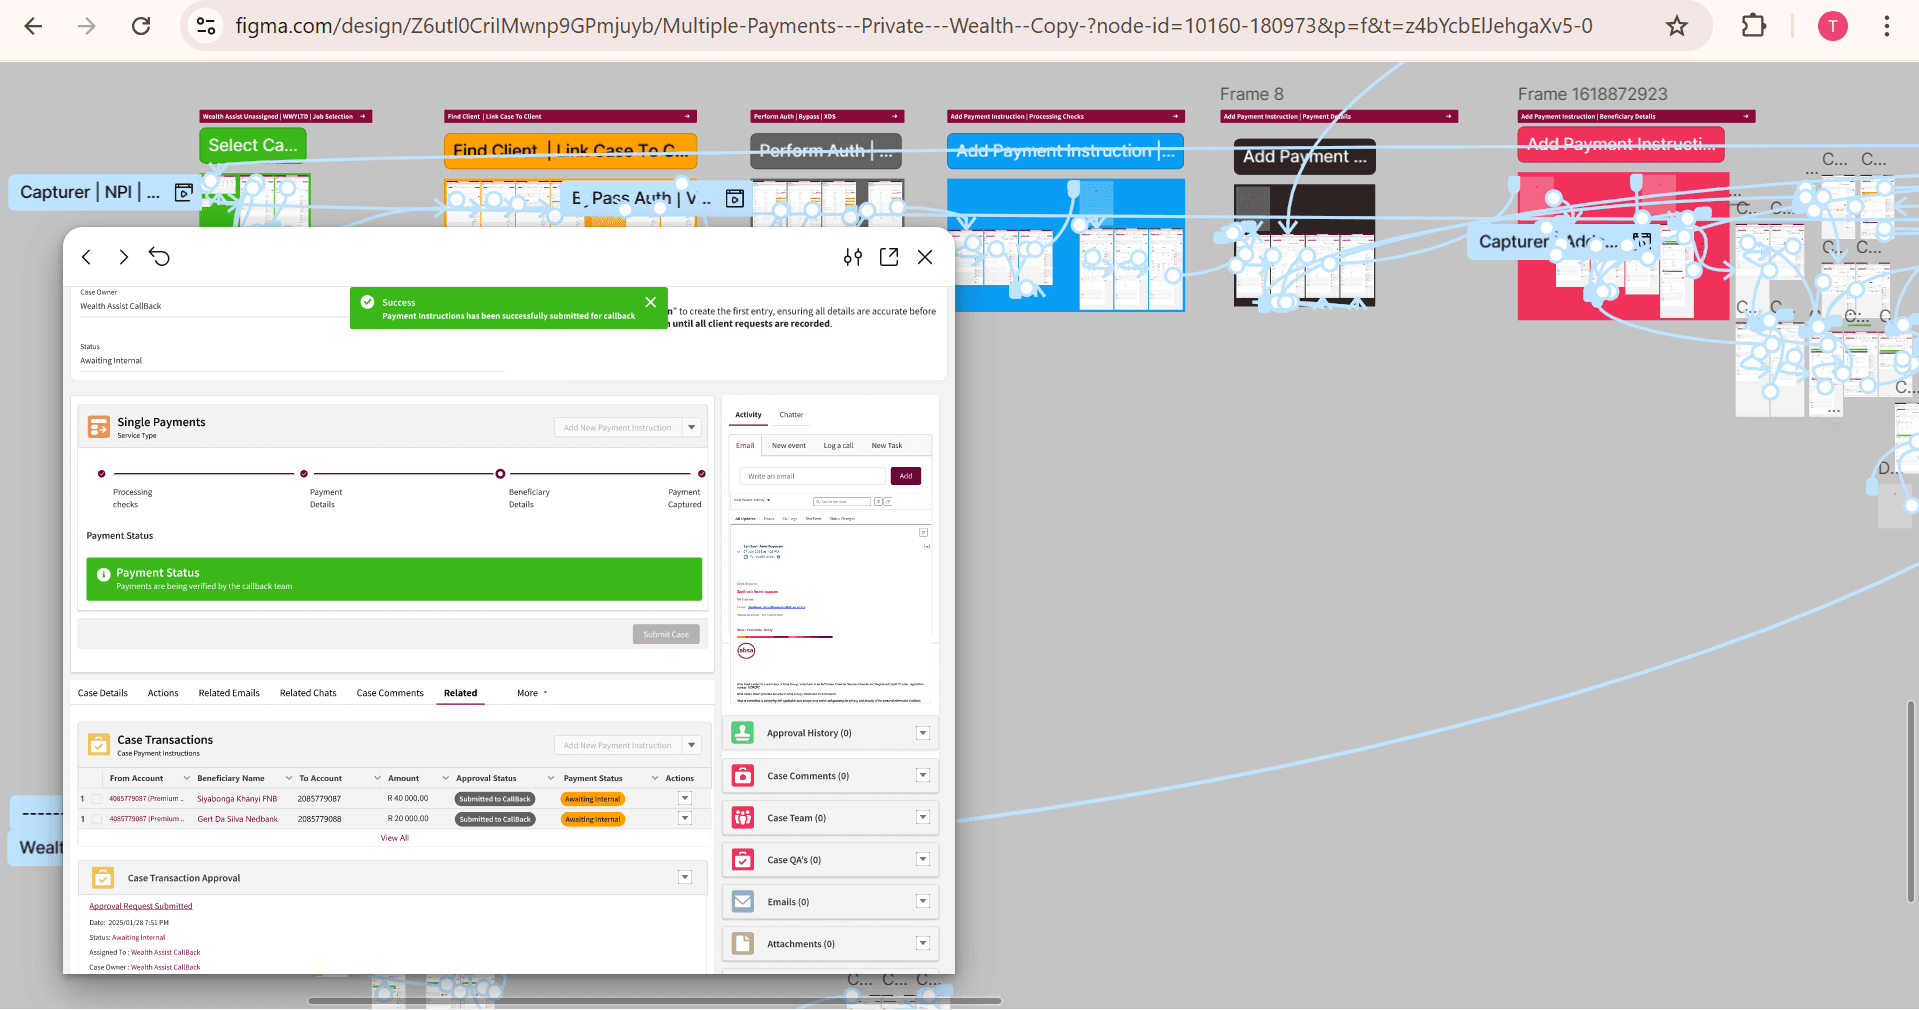Open the Approval Request Submitted link

point(141,906)
